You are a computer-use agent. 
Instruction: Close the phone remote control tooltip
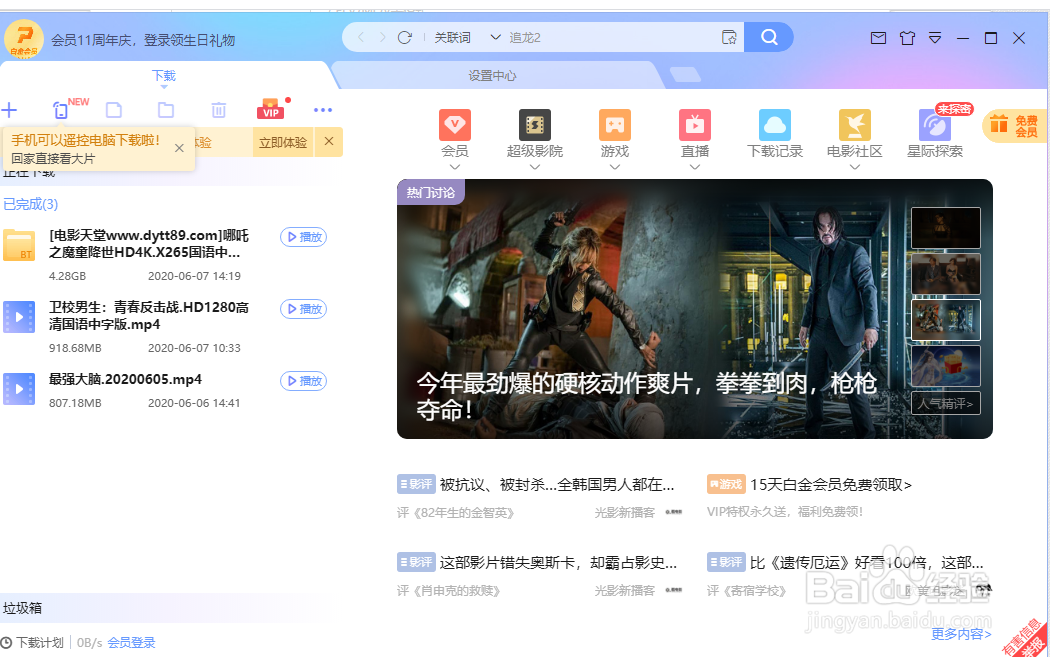click(179, 148)
